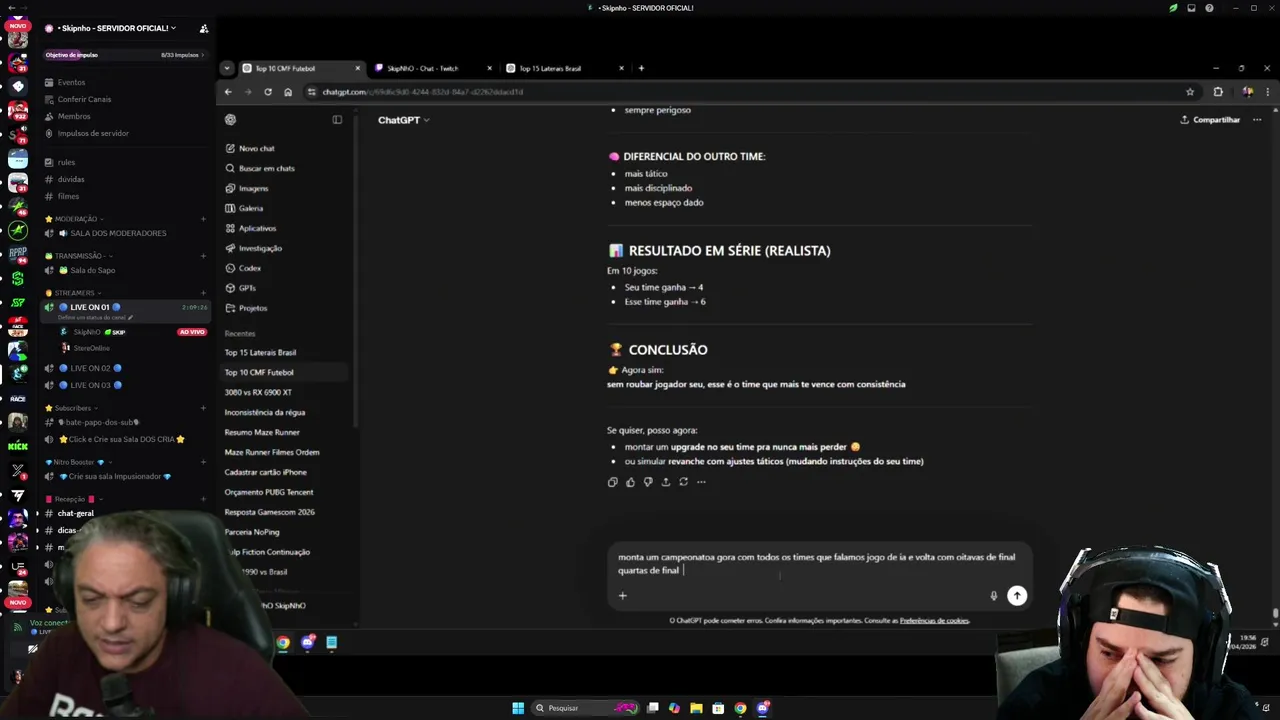This screenshot has width=1280, height=720.
Task: Click the message composer text field
Action: [818, 564]
